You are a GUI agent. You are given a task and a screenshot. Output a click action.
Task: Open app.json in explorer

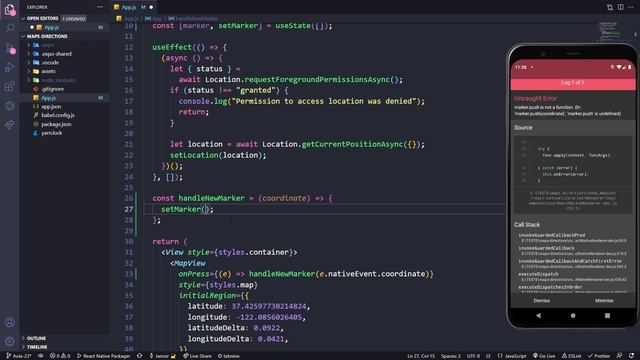click(x=51, y=107)
